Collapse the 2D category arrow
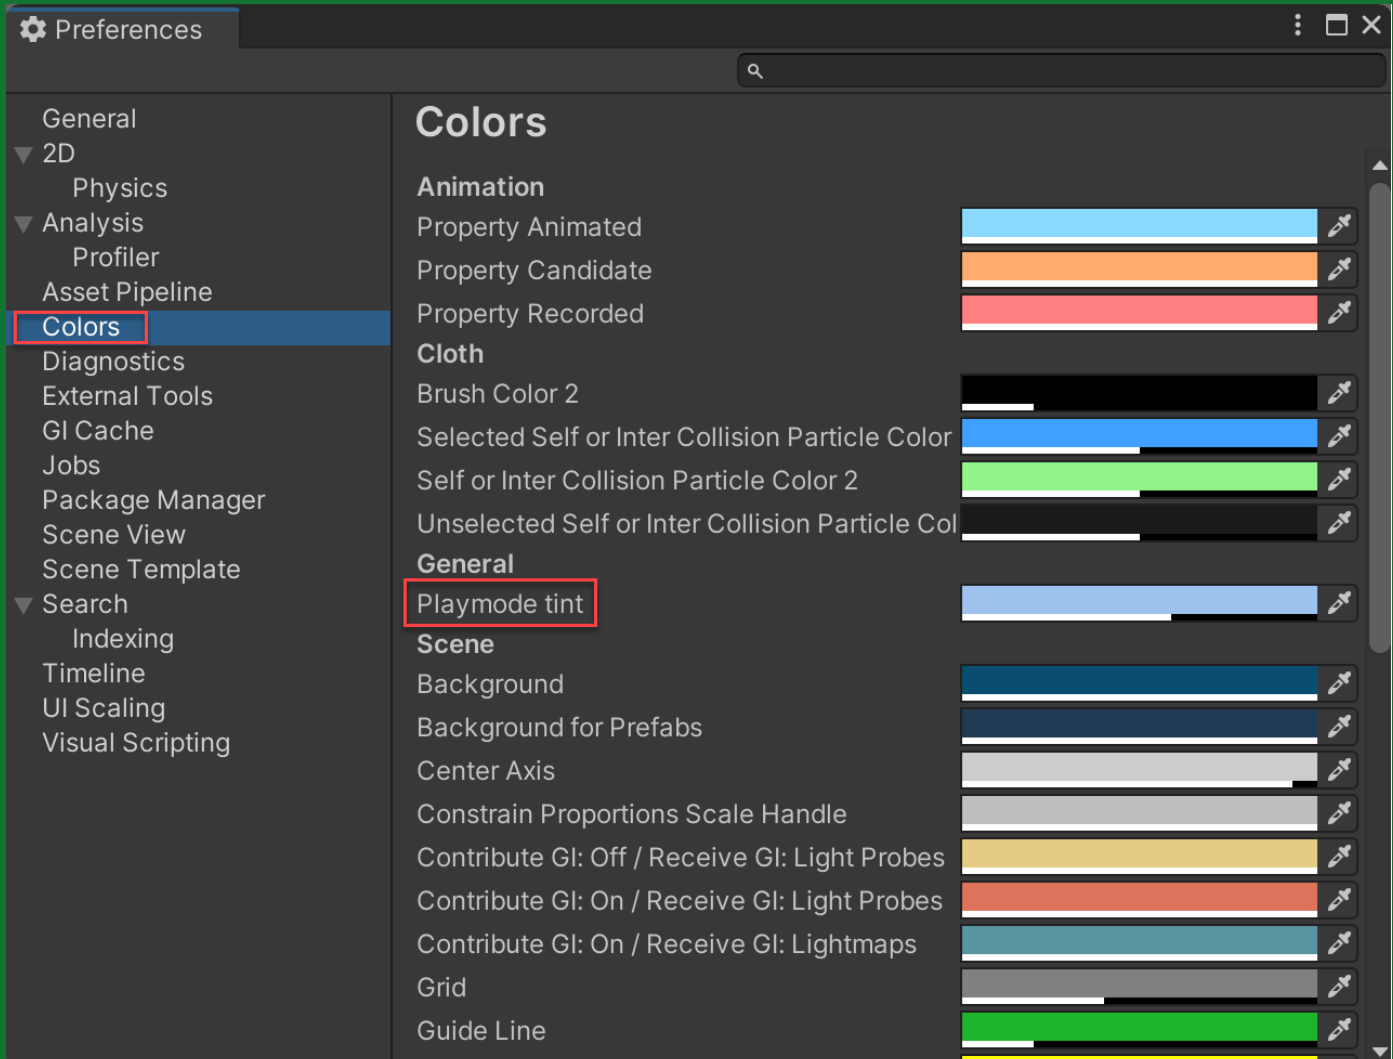1393x1059 pixels. [x=24, y=155]
